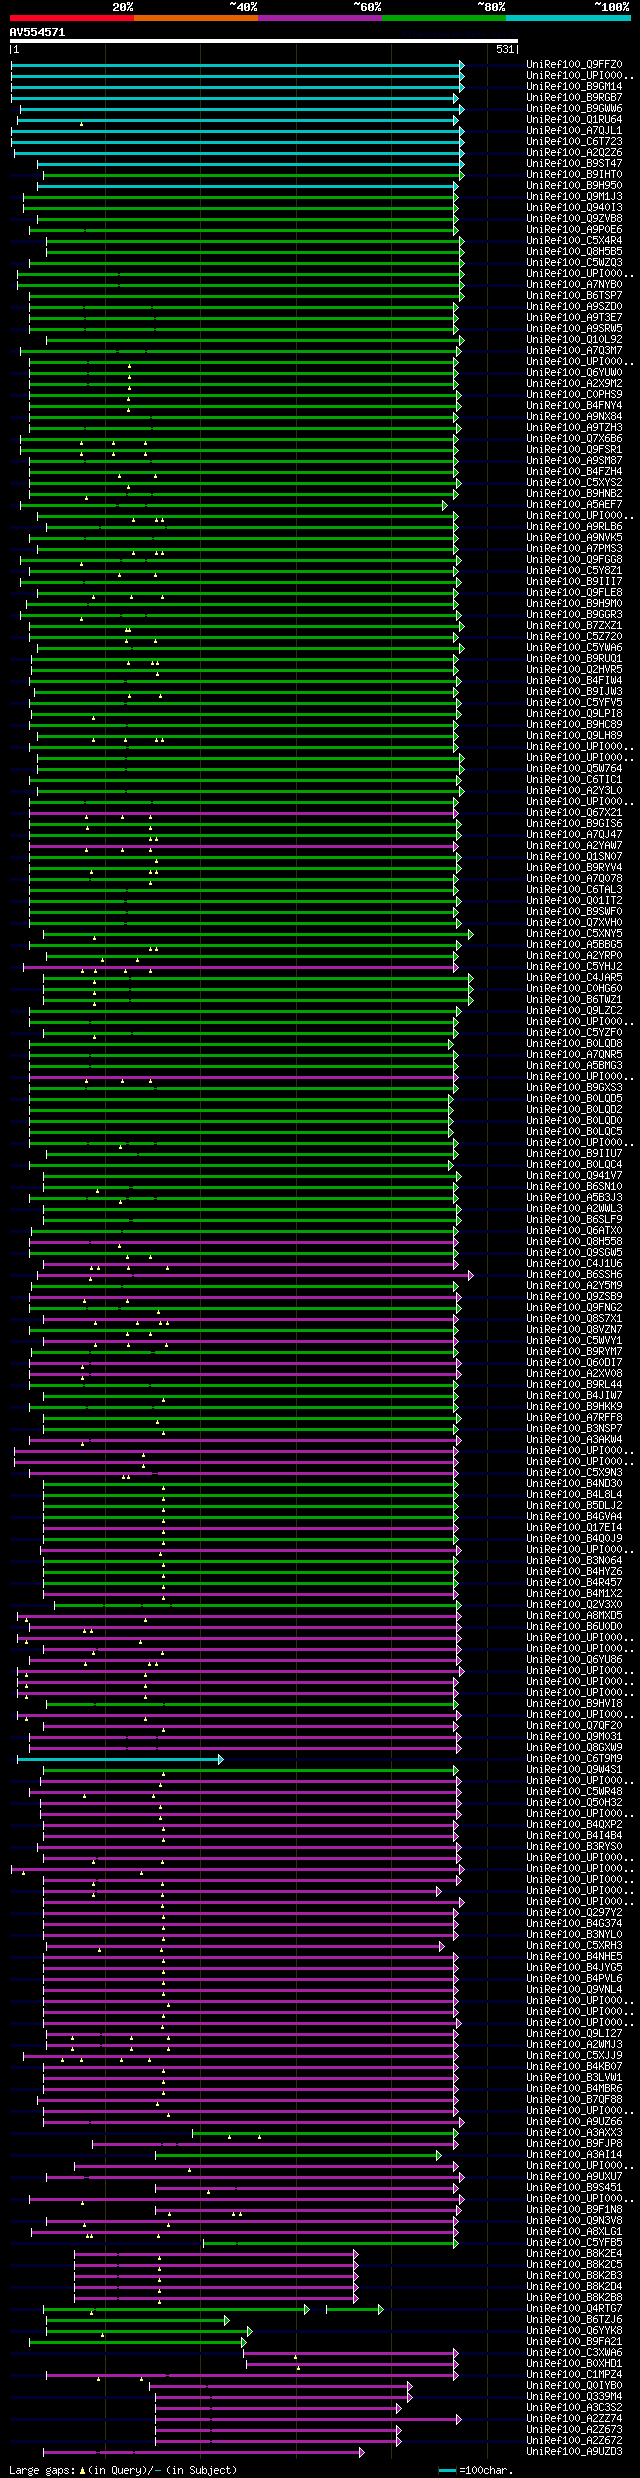Open hit UniRef100_C6T723
Image resolution: width=640 pixels, height=2478 pixels.
tap(574, 142)
